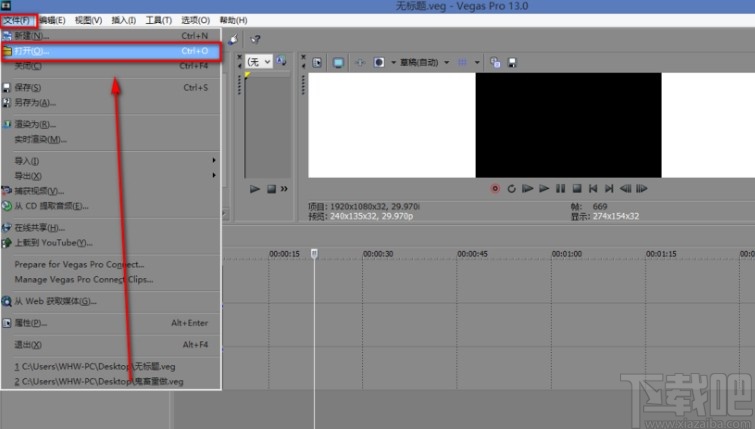Choose 关闭(C) in the File menu
Screen dimensions: 755x429
[x=111, y=66]
